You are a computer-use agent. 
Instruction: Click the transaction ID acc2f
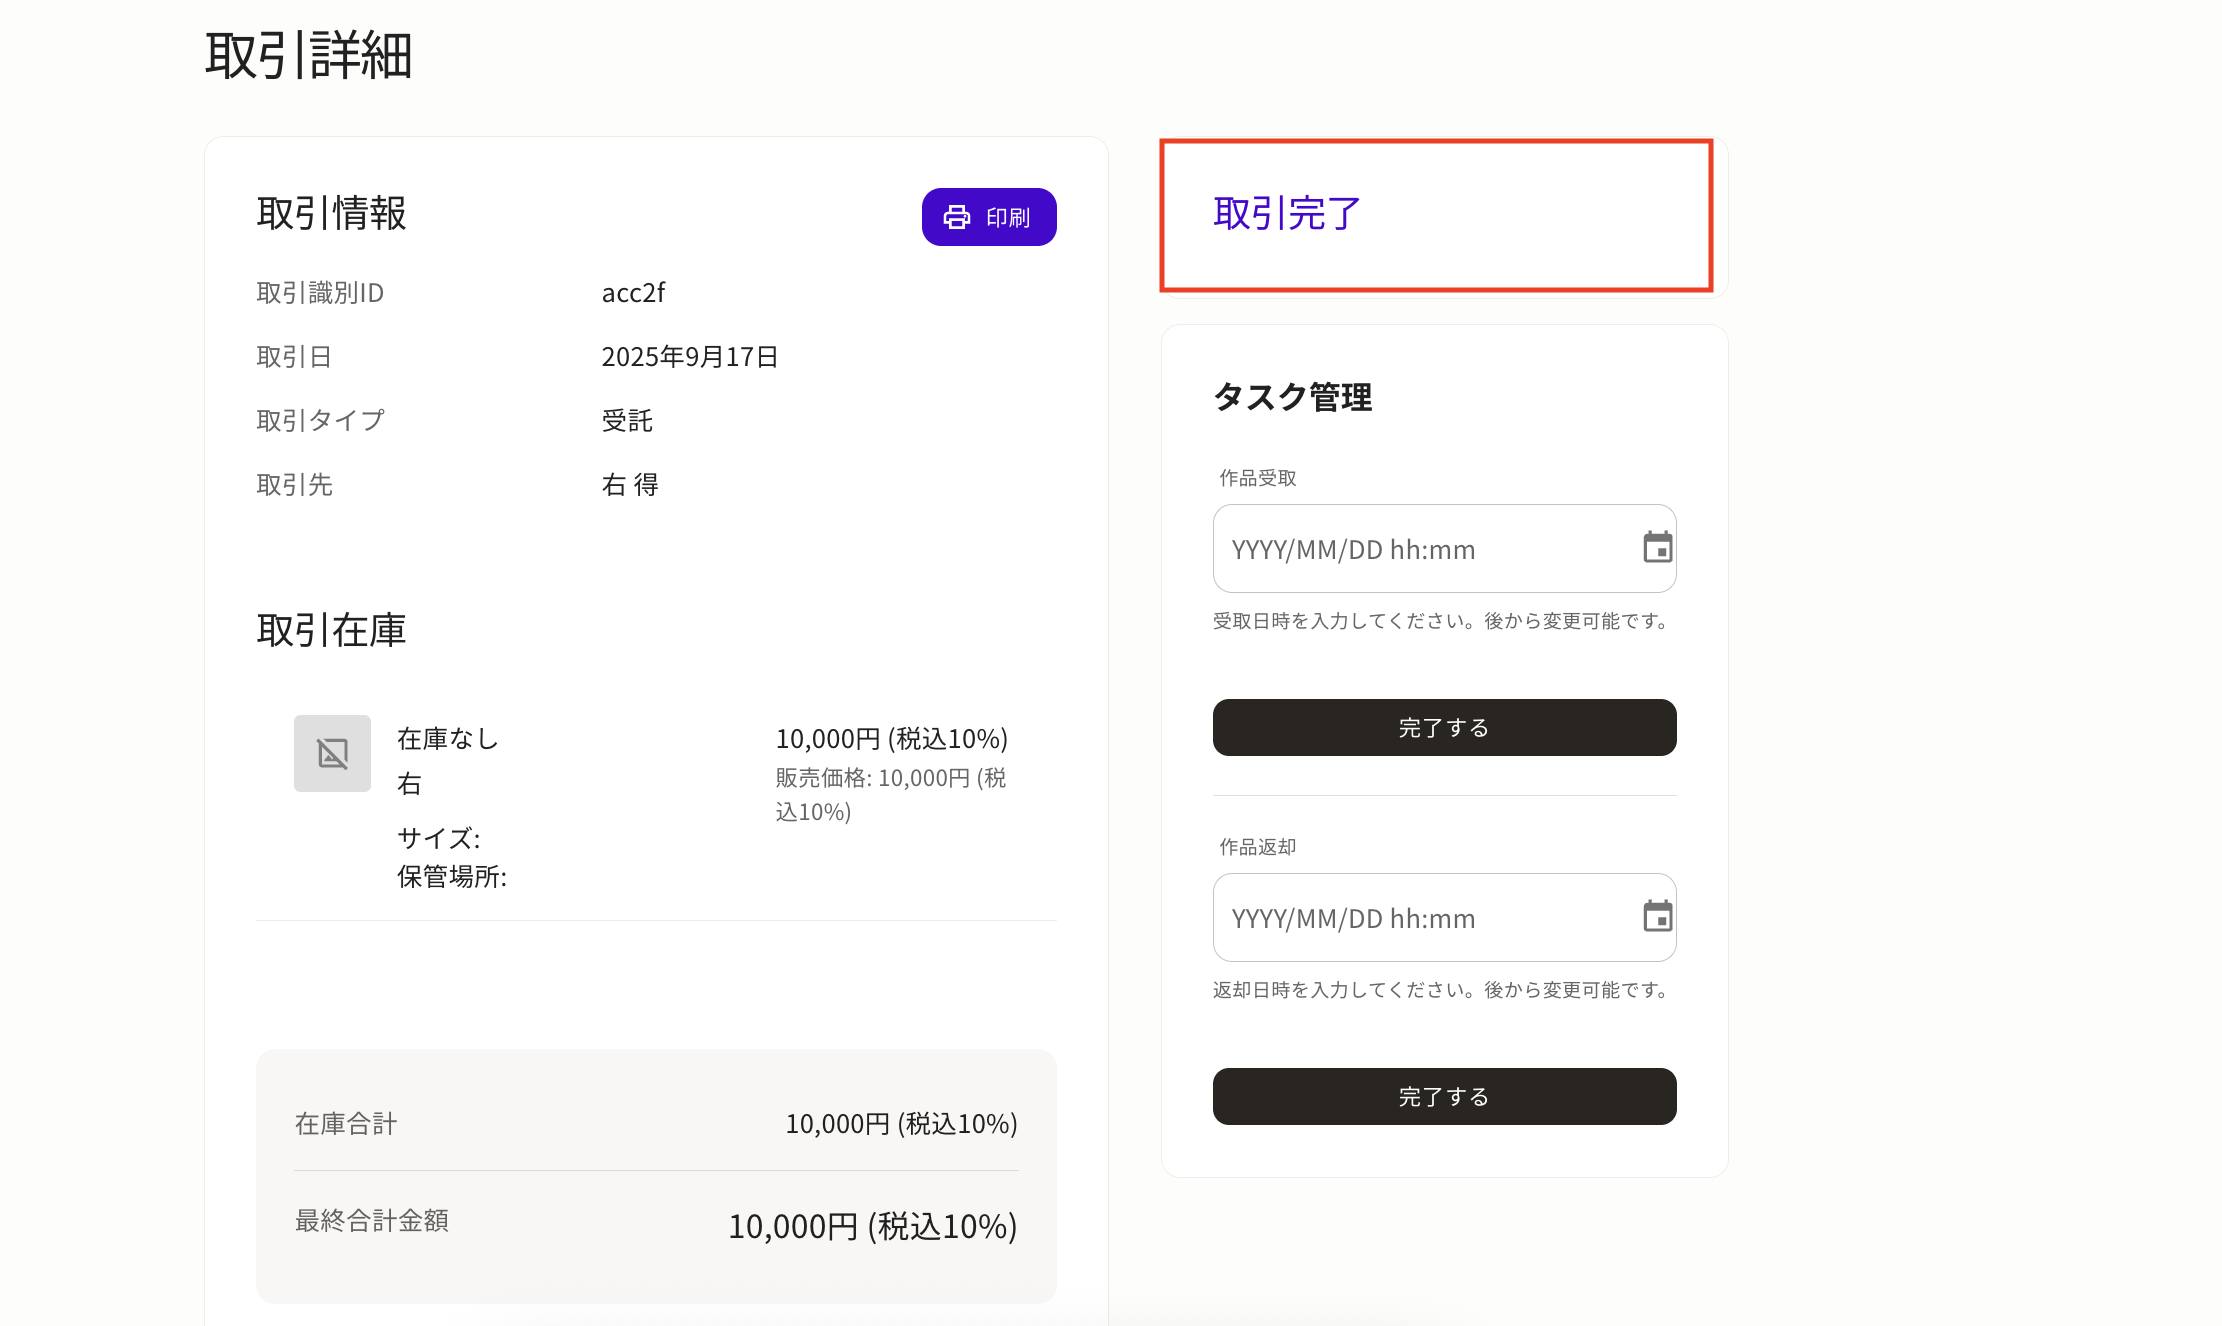(633, 293)
